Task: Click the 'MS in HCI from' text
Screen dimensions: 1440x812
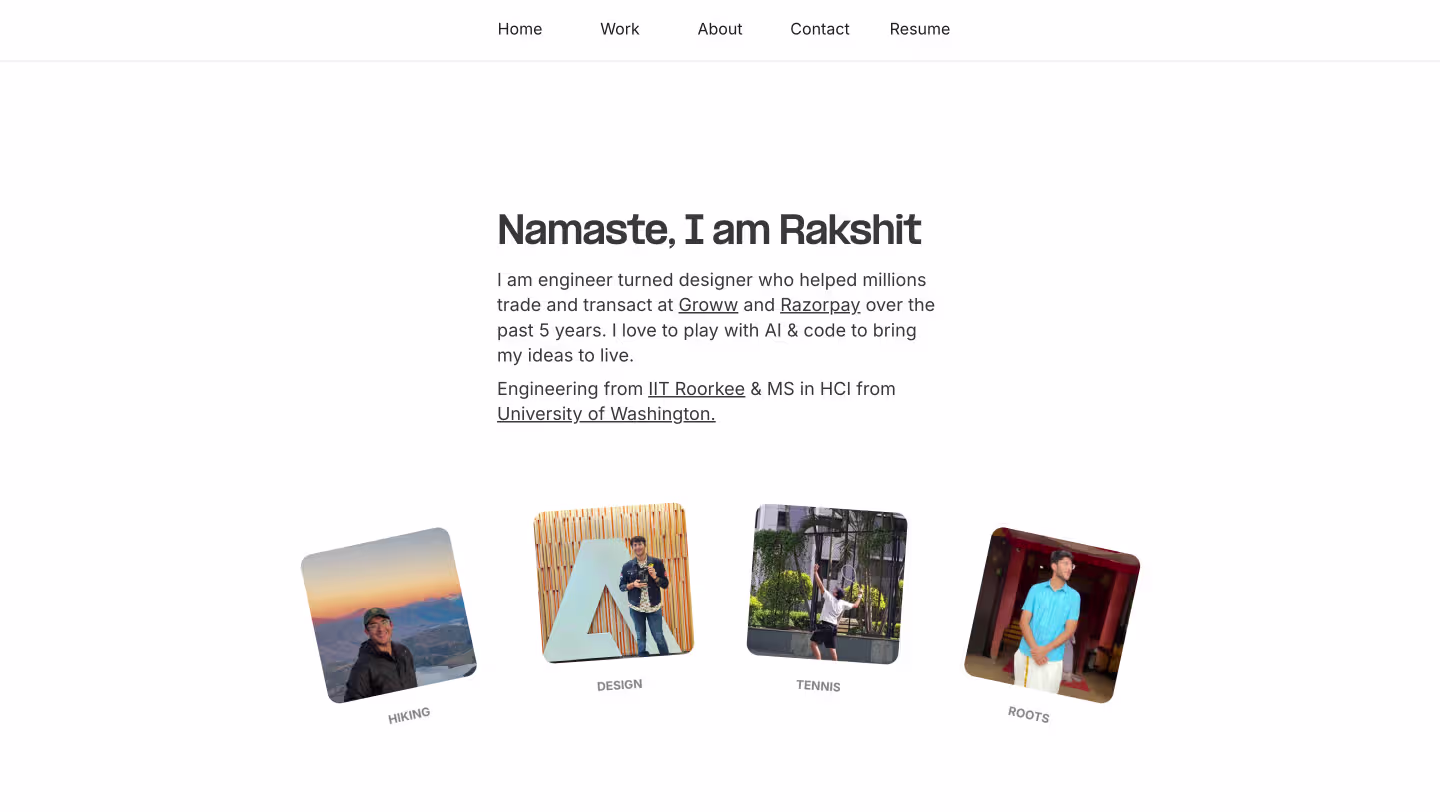Action: coord(830,389)
